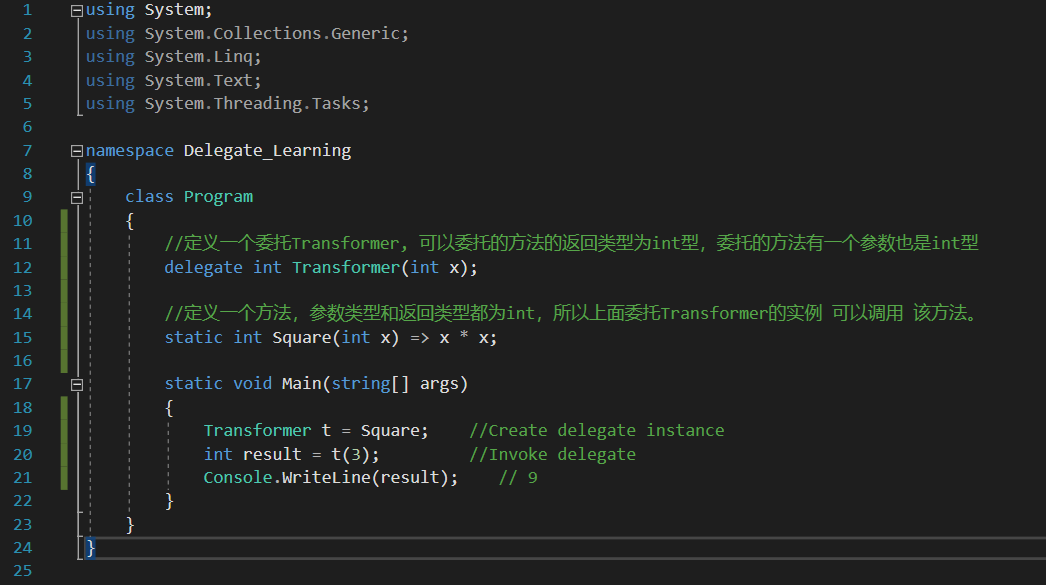Click the 'Square' method name on line 15
Viewport: 1046px width, 585px height.
click(302, 338)
